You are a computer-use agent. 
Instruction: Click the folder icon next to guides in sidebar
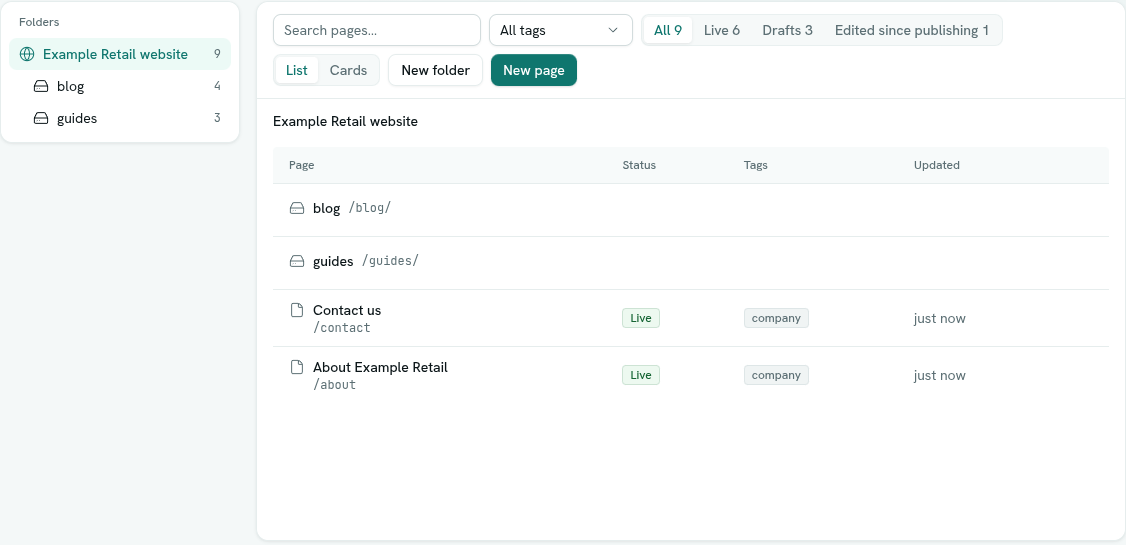pyautogui.click(x=41, y=118)
